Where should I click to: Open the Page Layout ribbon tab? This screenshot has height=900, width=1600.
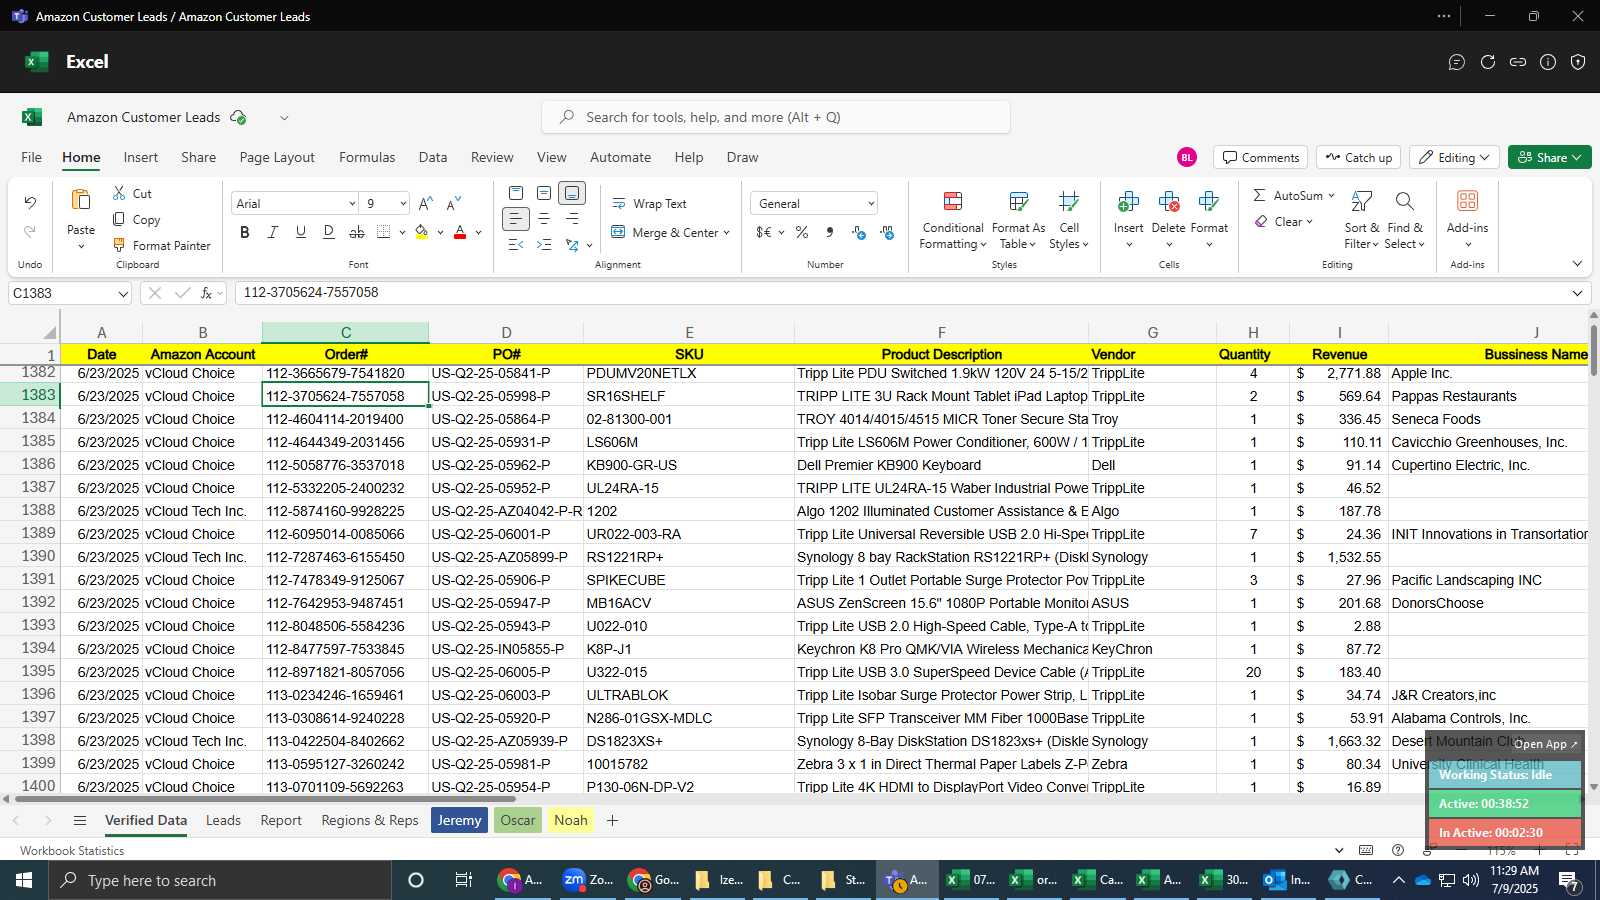click(x=277, y=157)
